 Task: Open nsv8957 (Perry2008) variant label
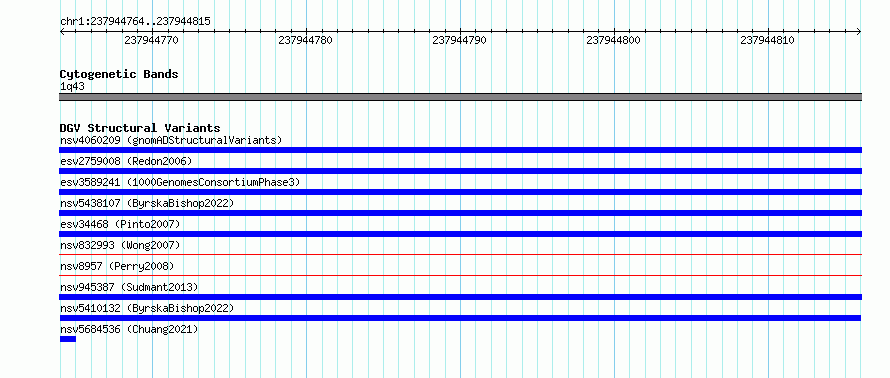pyautogui.click(x=117, y=266)
